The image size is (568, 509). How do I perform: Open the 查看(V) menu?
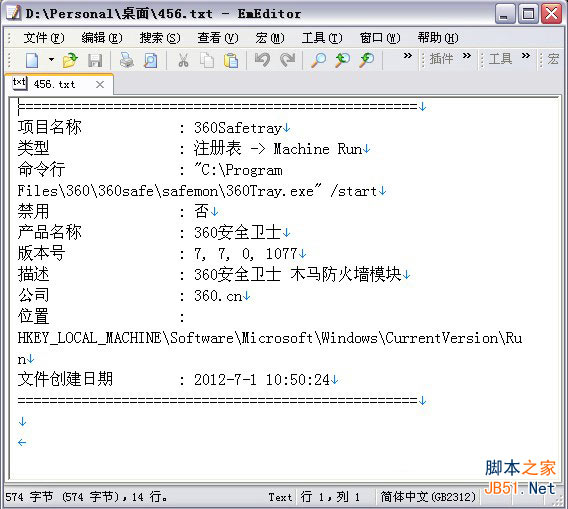click(218, 38)
